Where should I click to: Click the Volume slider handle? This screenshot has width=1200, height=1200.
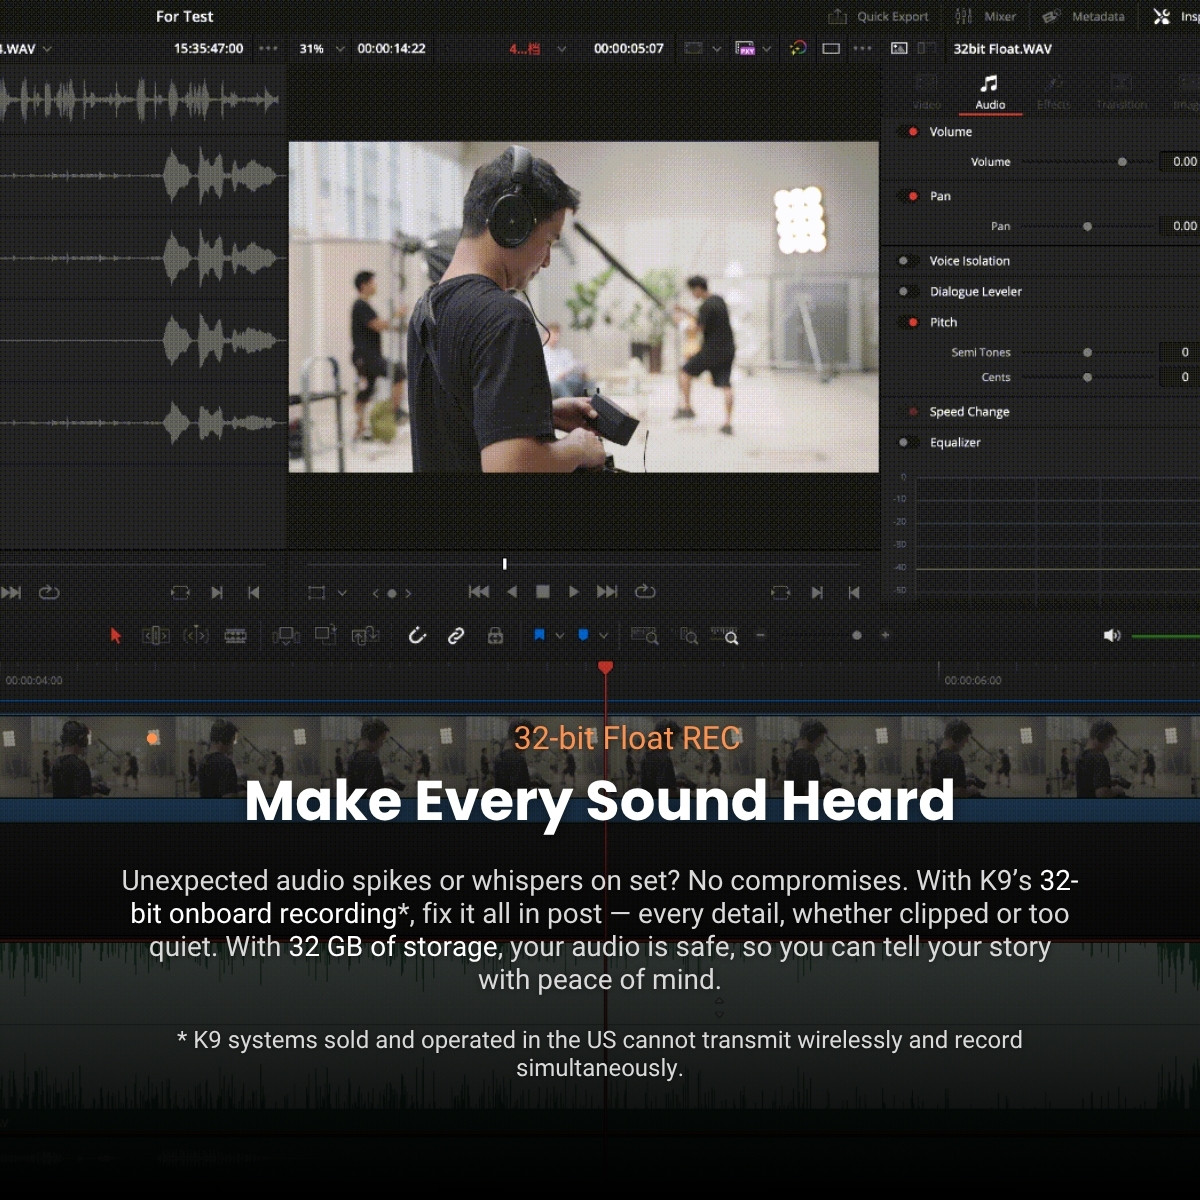1122,162
